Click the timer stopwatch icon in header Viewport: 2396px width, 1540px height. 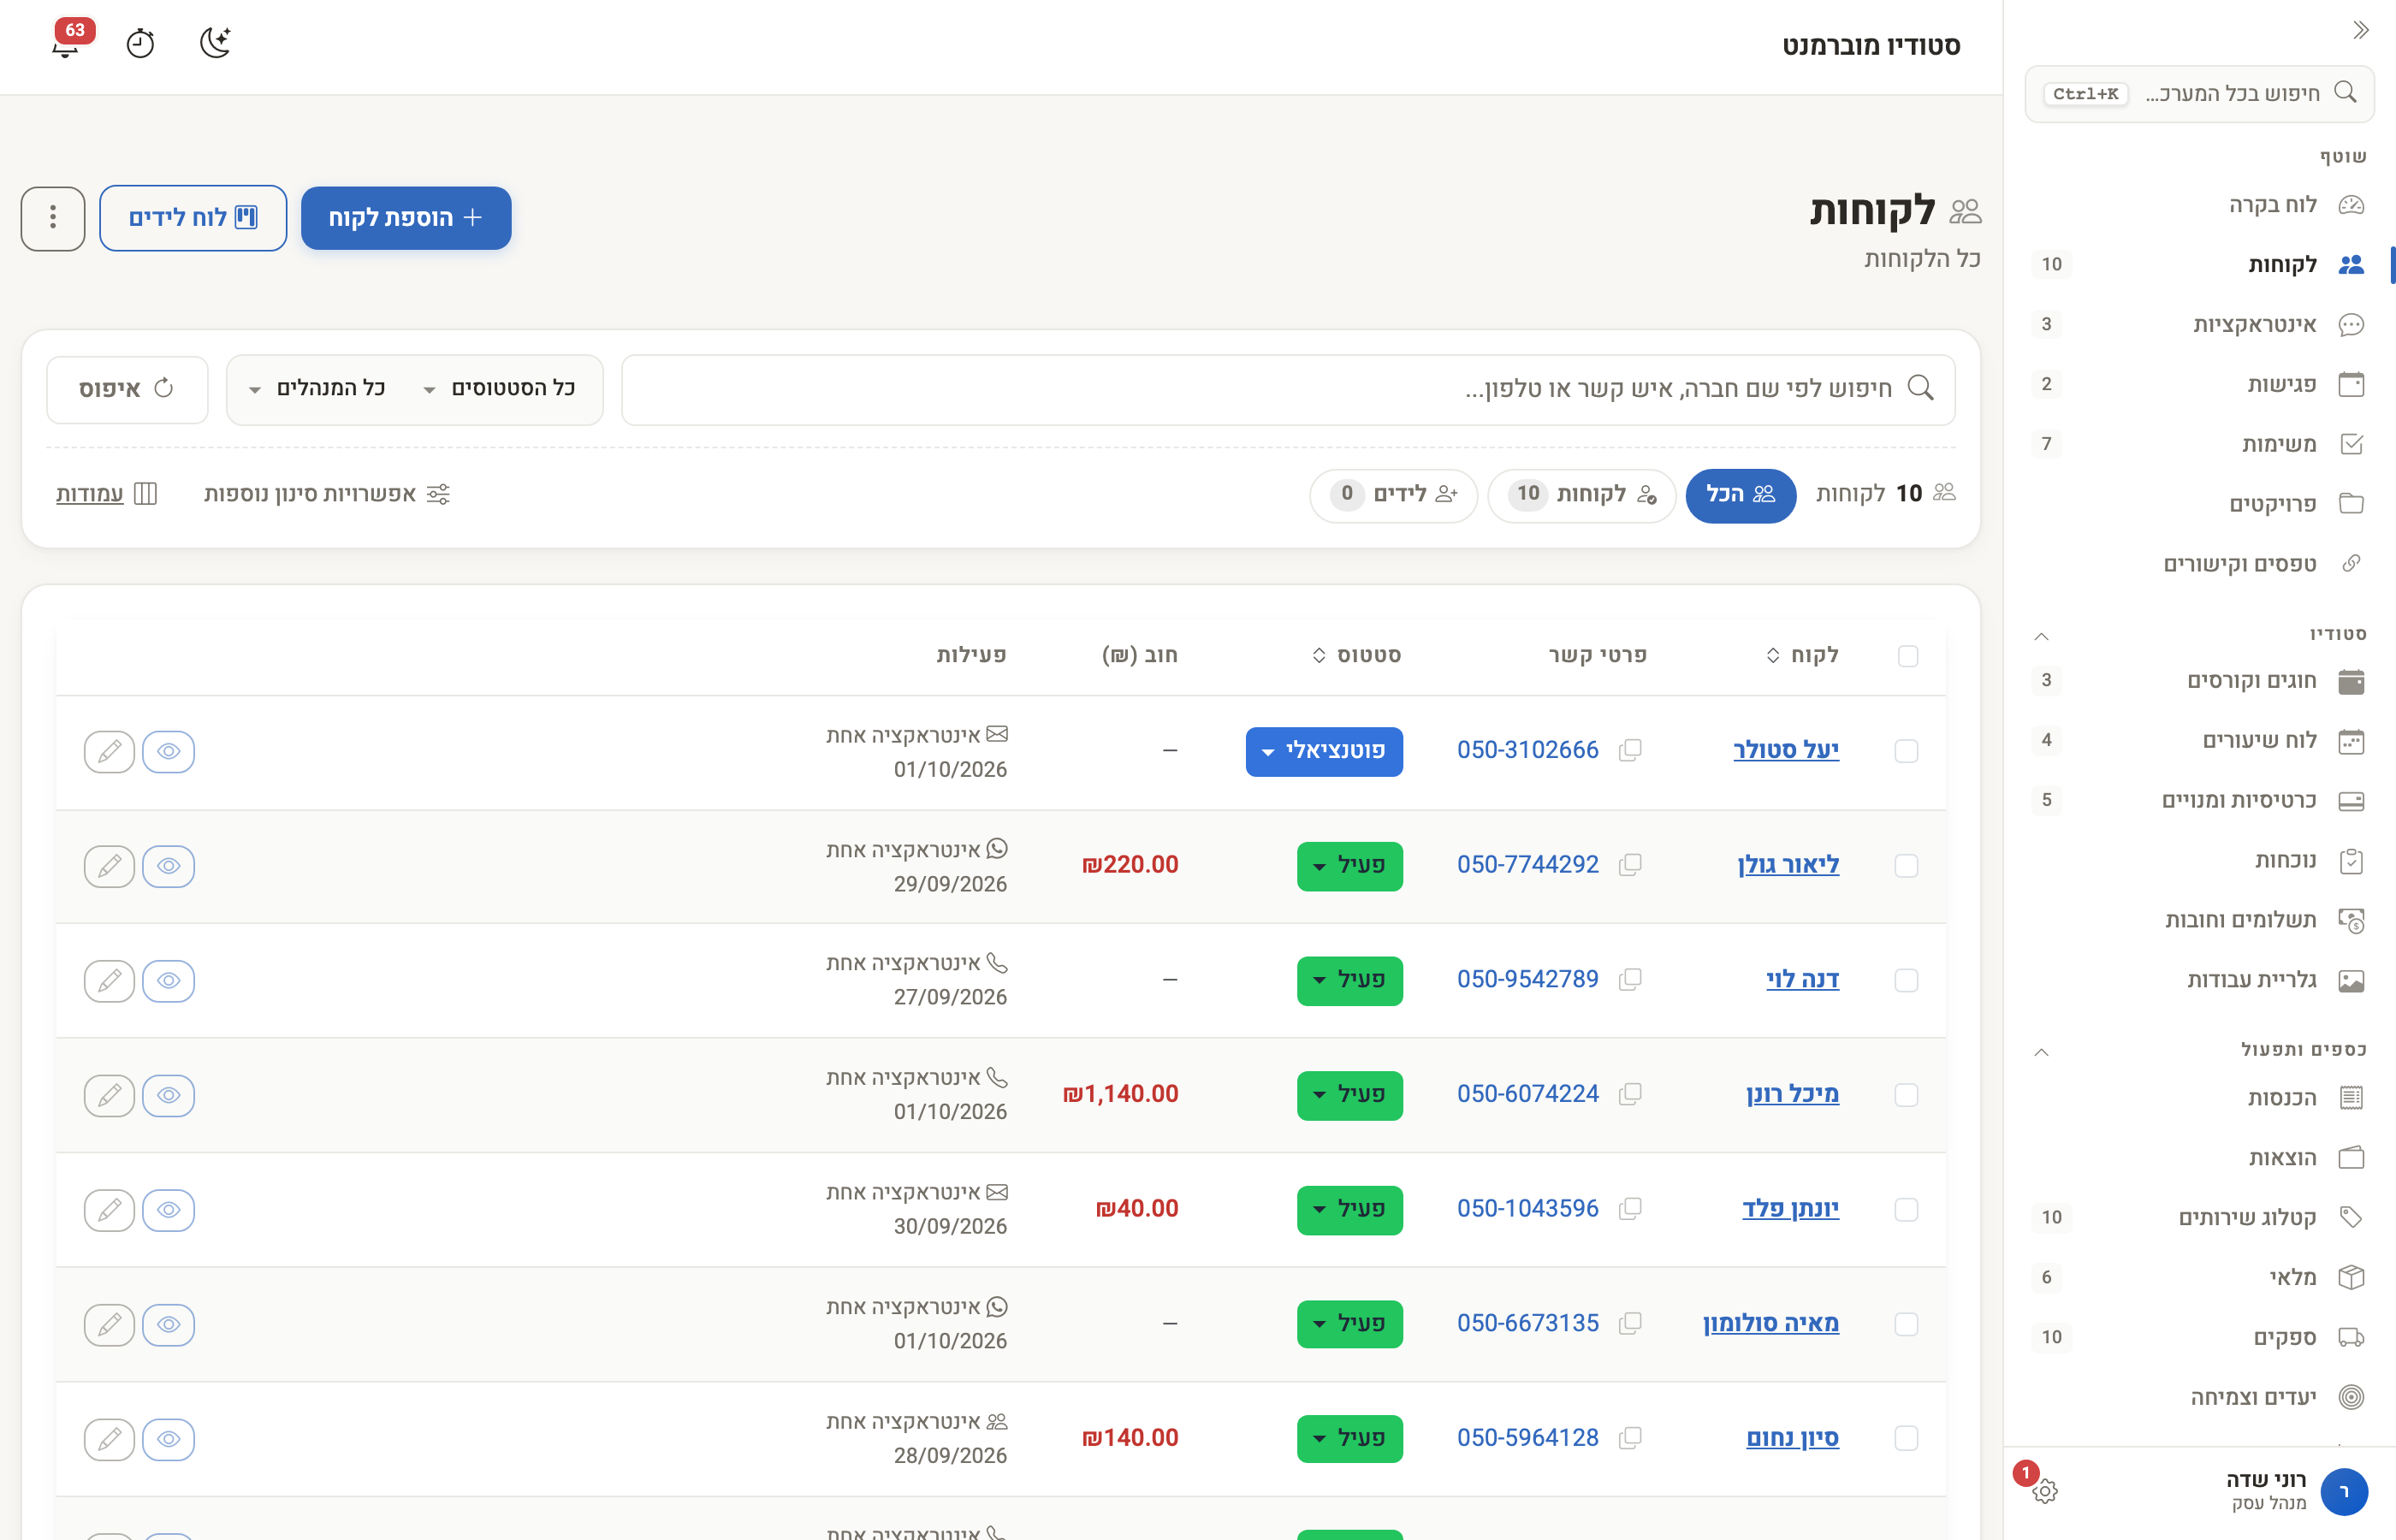[x=140, y=43]
